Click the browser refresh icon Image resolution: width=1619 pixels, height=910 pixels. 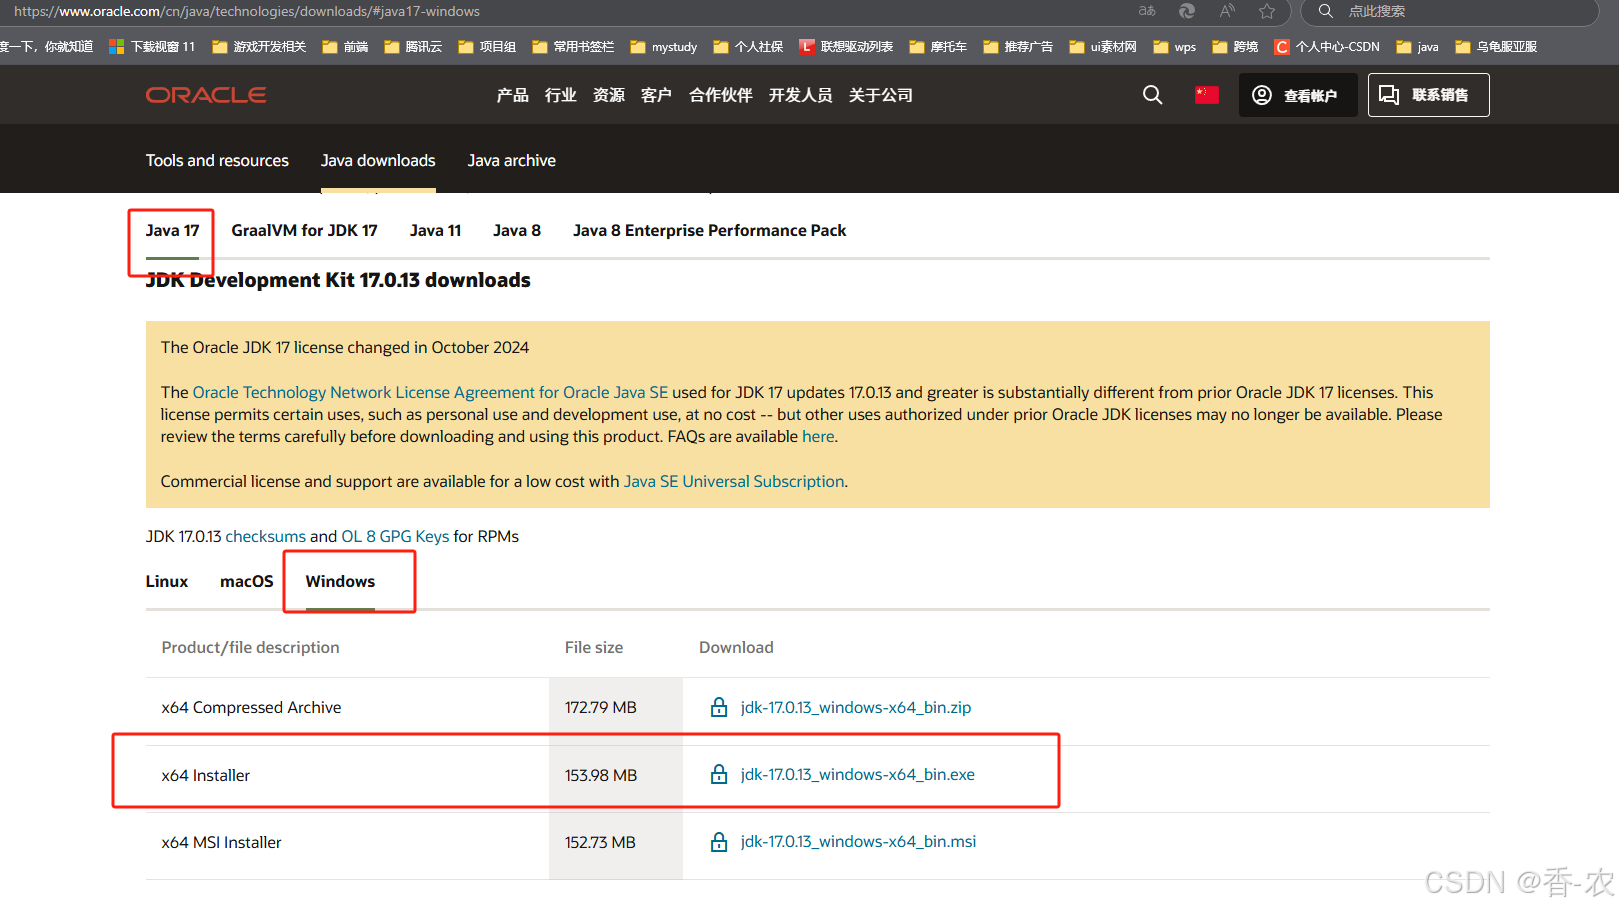(1186, 11)
